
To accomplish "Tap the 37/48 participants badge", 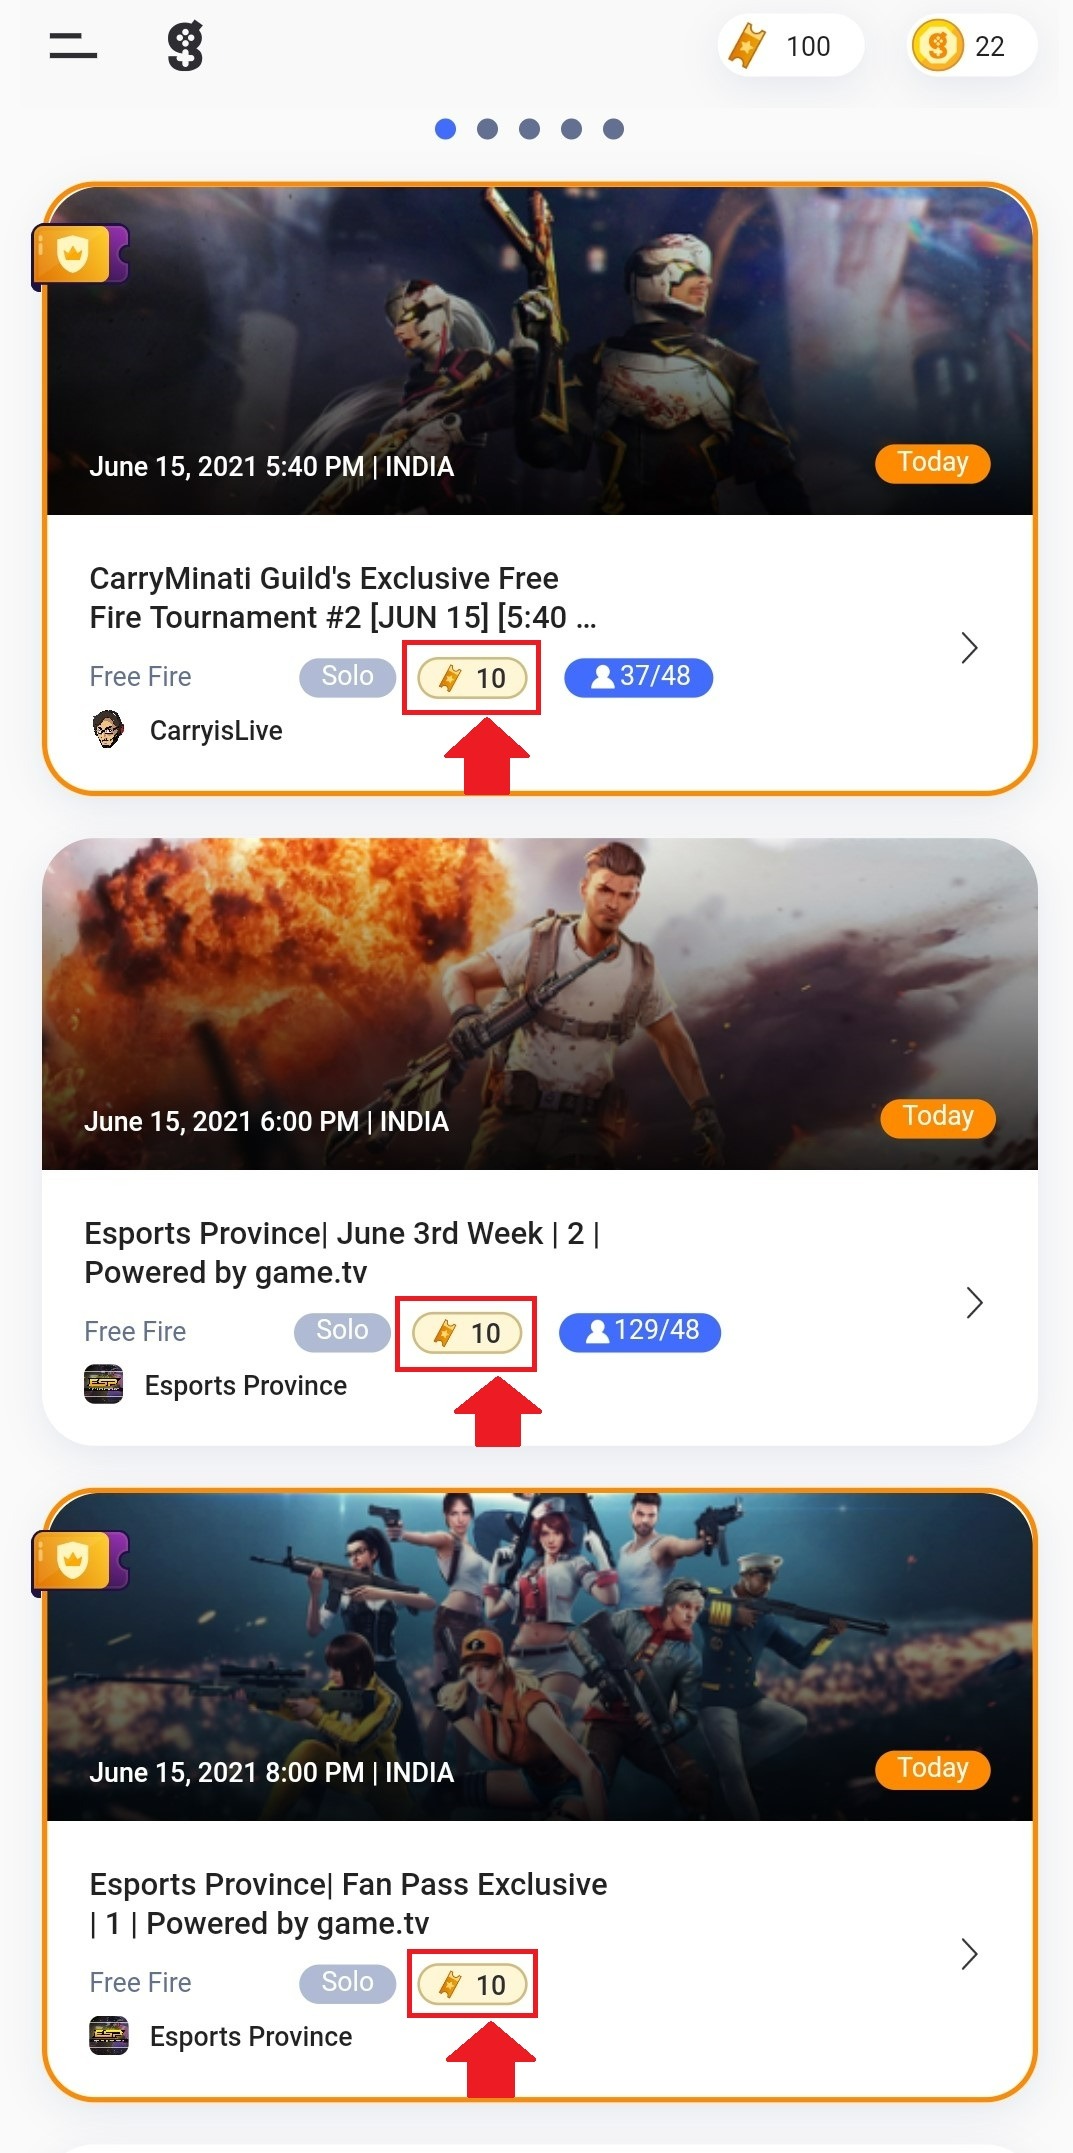I will (x=639, y=677).
